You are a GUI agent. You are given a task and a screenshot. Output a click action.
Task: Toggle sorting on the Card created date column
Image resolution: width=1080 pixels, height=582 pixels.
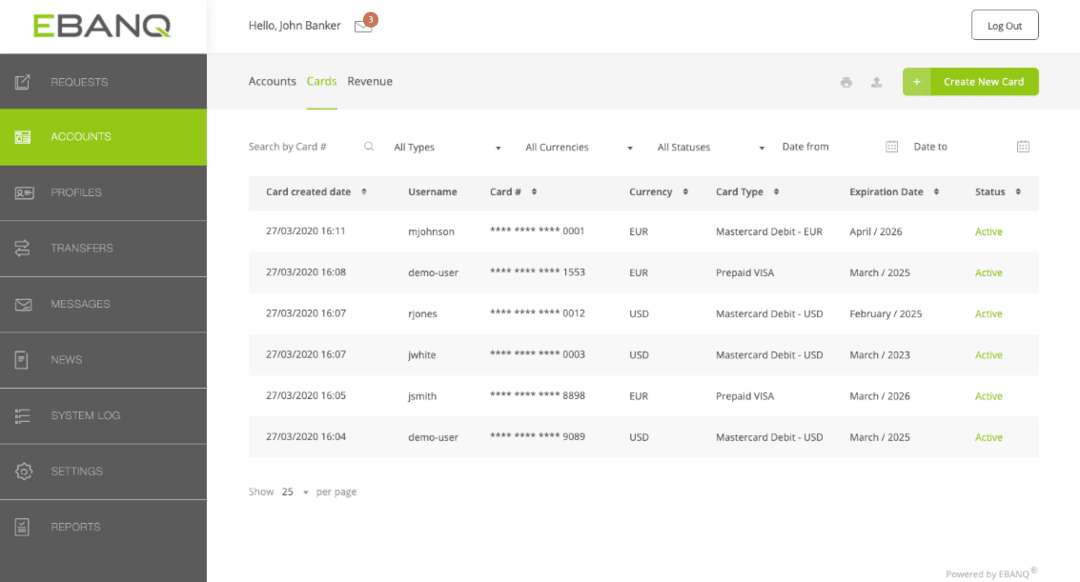[361, 191]
